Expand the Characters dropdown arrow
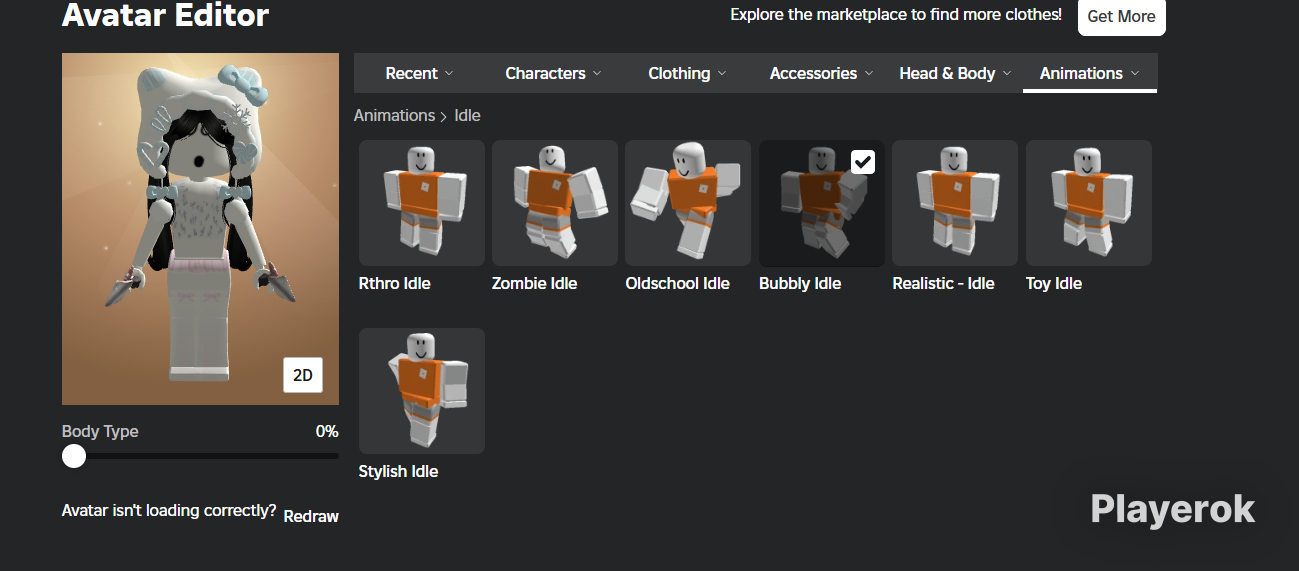 597,73
